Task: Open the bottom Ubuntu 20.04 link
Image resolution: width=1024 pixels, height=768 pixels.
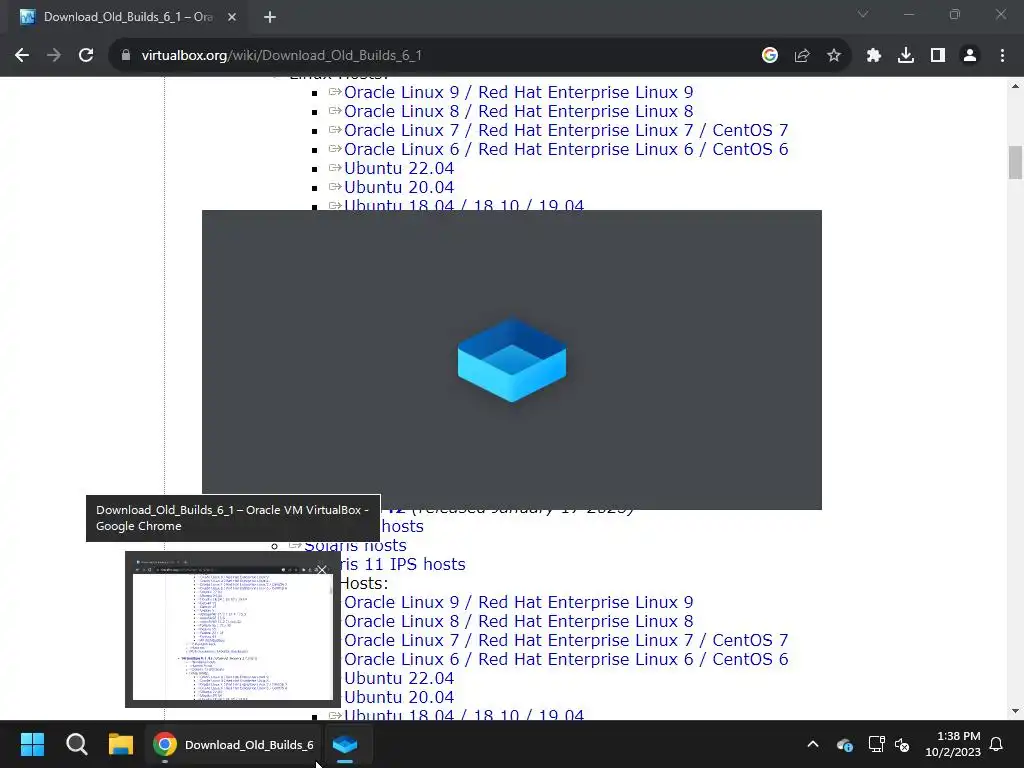Action: tap(399, 697)
